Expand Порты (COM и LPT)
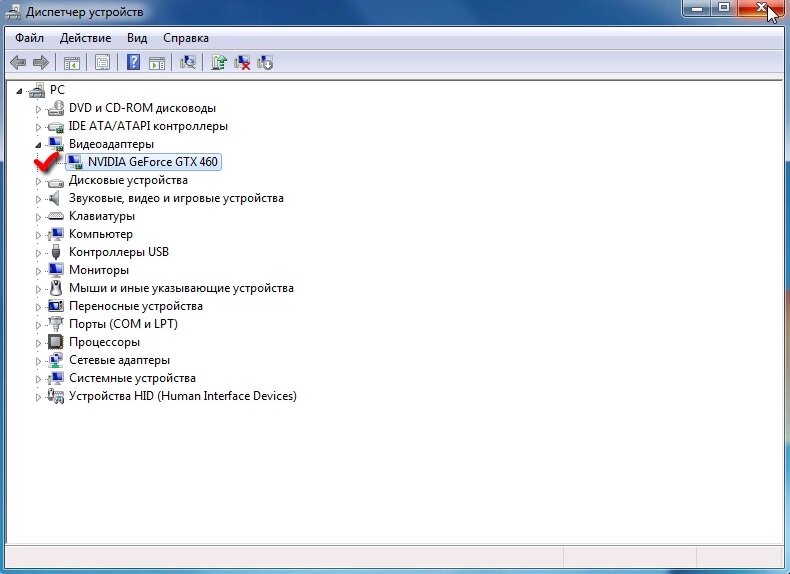790x574 pixels. click(x=38, y=325)
